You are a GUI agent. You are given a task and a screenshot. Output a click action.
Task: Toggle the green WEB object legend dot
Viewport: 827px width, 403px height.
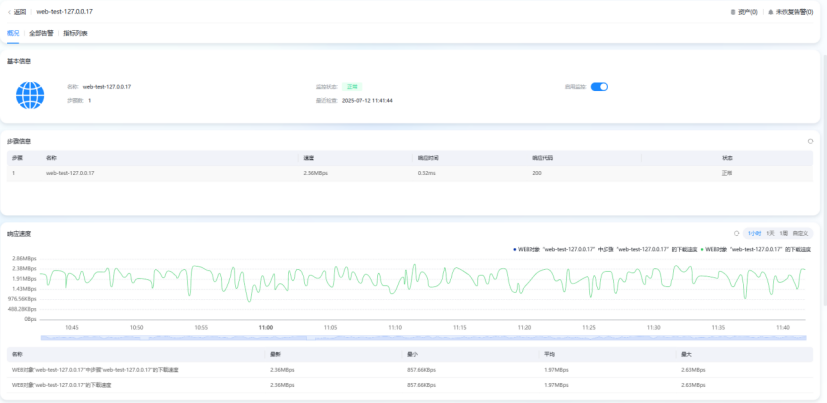coord(701,248)
